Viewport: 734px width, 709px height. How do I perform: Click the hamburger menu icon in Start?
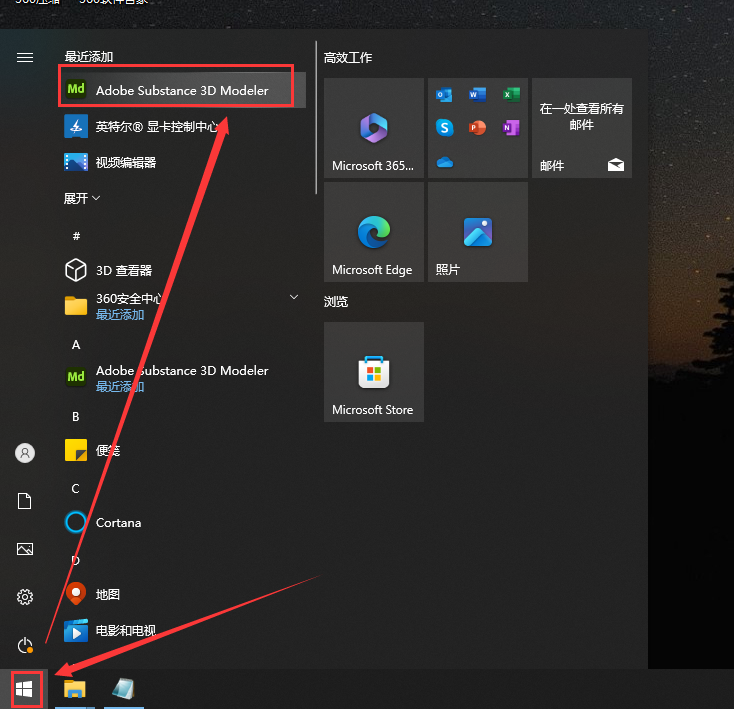(25, 58)
